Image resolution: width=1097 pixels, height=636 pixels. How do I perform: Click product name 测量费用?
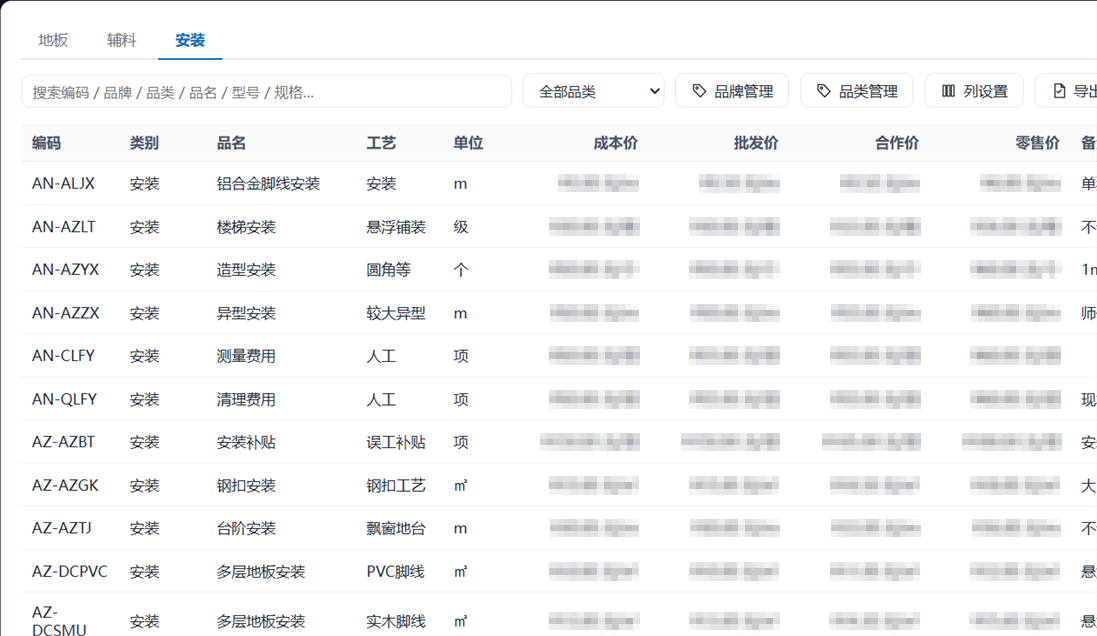(x=246, y=355)
